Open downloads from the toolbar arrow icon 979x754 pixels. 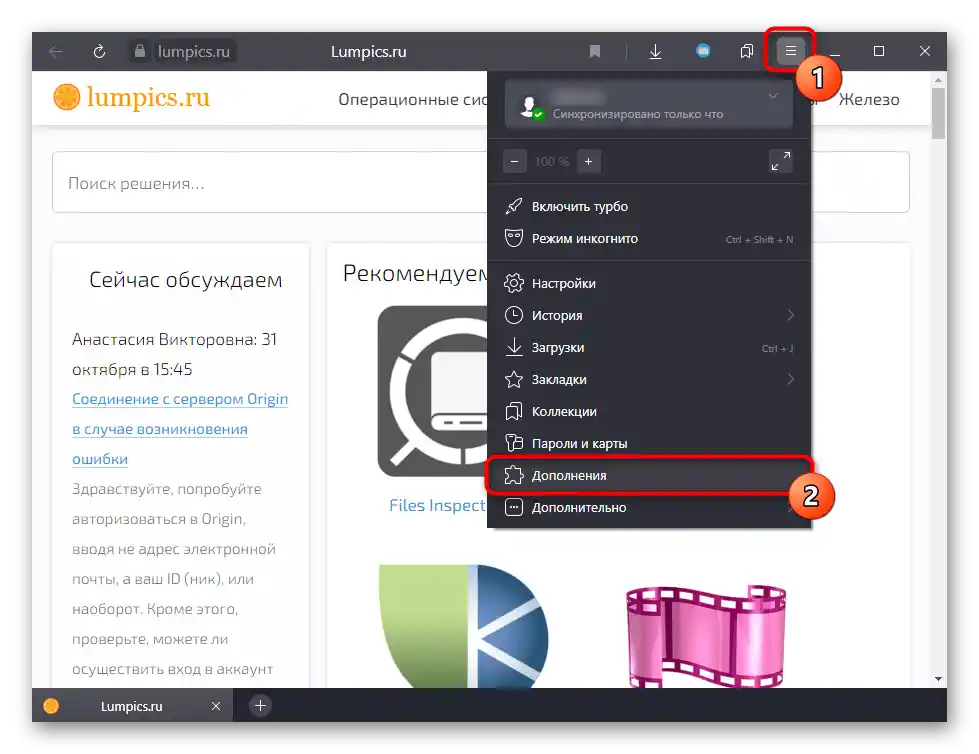coord(655,51)
